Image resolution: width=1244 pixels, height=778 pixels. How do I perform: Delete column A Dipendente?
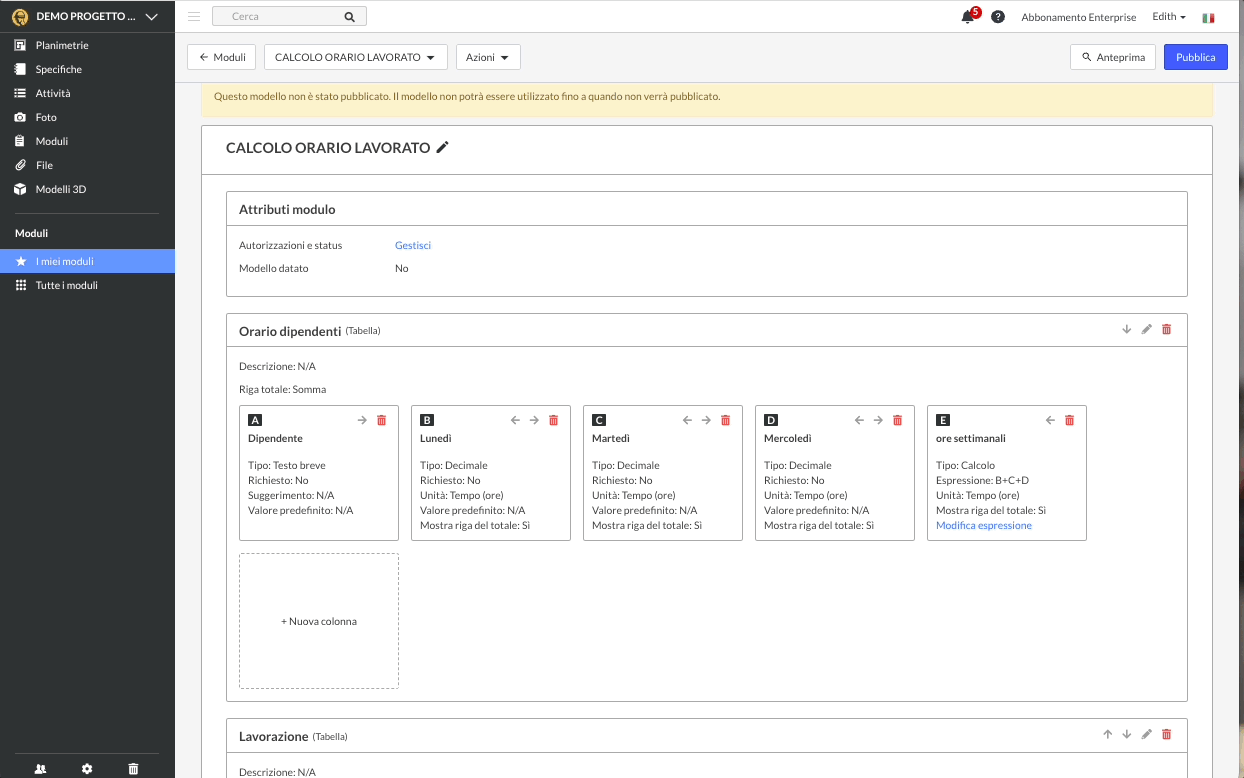coord(381,420)
